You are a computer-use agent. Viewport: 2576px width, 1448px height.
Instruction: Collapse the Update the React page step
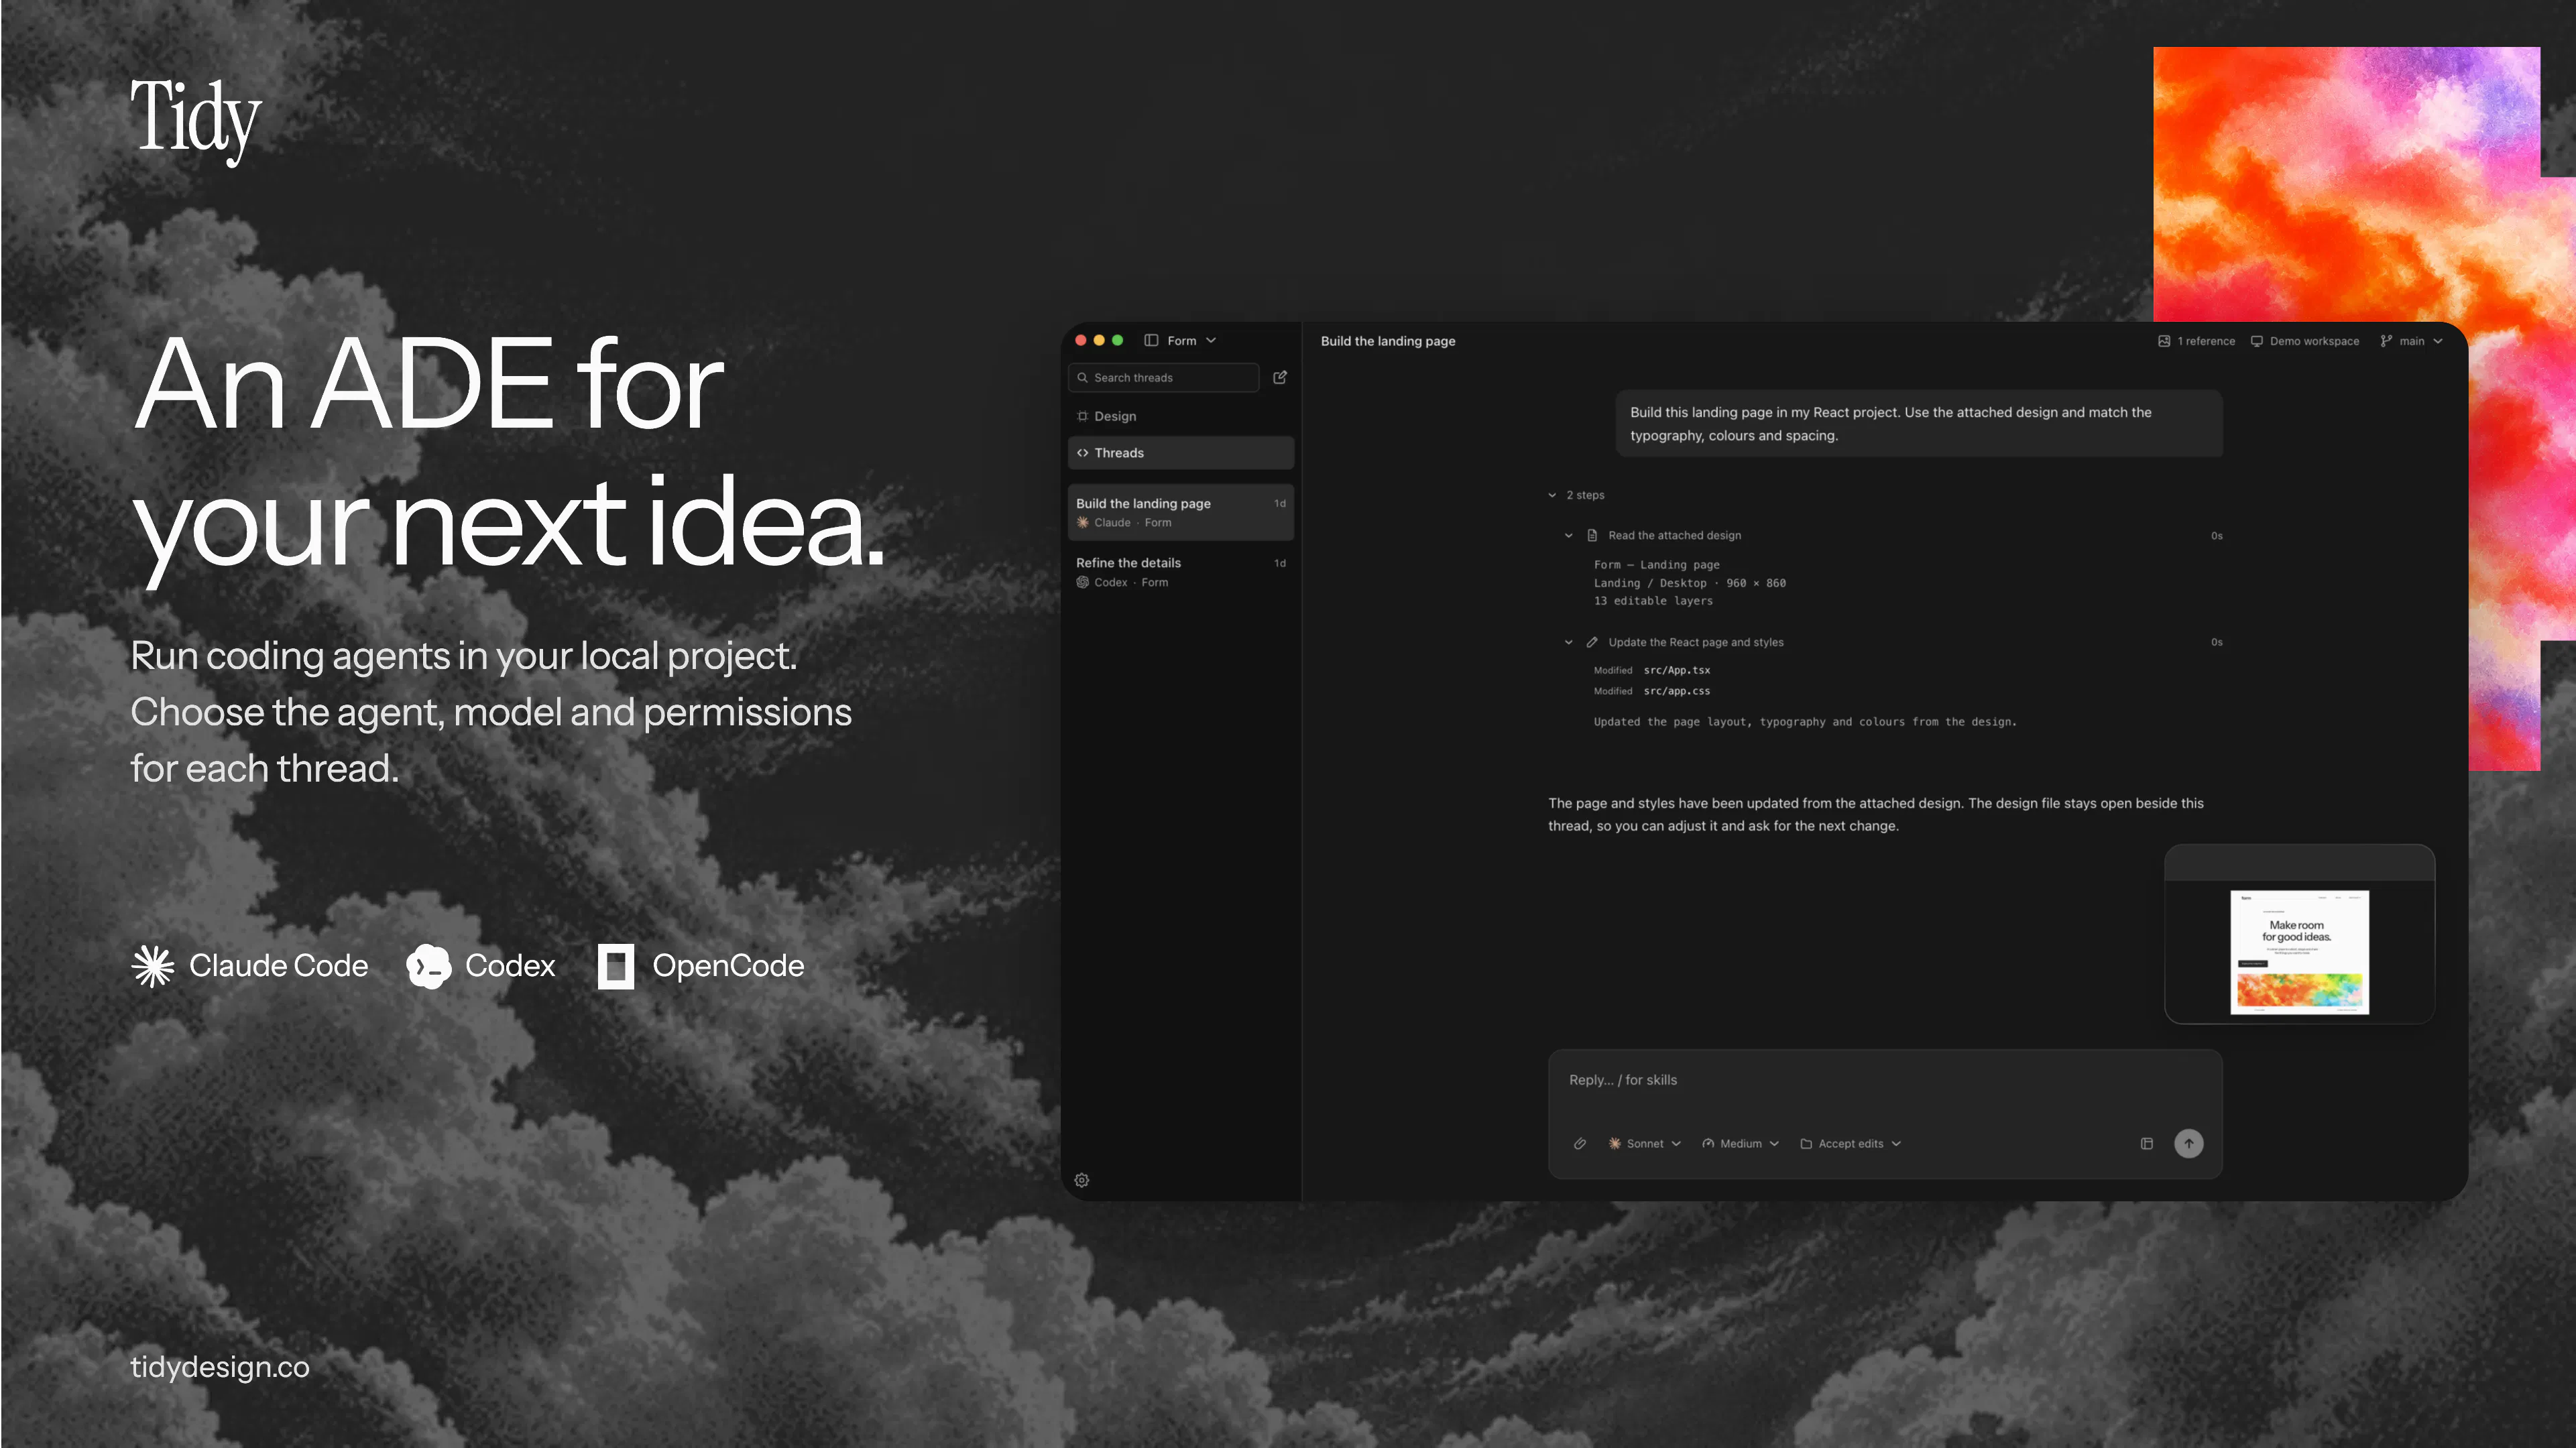pyautogui.click(x=1568, y=642)
